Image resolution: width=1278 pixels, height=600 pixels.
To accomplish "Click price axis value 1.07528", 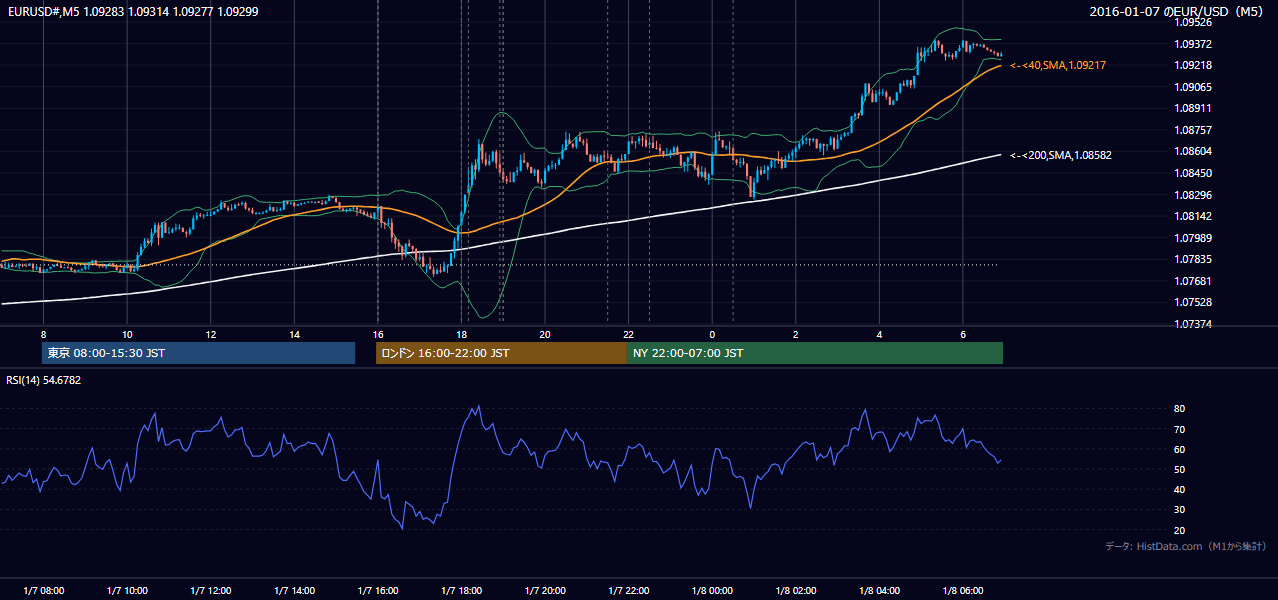I will pyautogui.click(x=1193, y=302).
